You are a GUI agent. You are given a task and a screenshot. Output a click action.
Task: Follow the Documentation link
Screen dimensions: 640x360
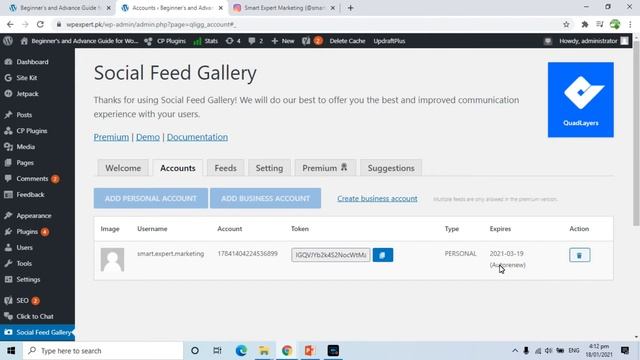pos(197,137)
